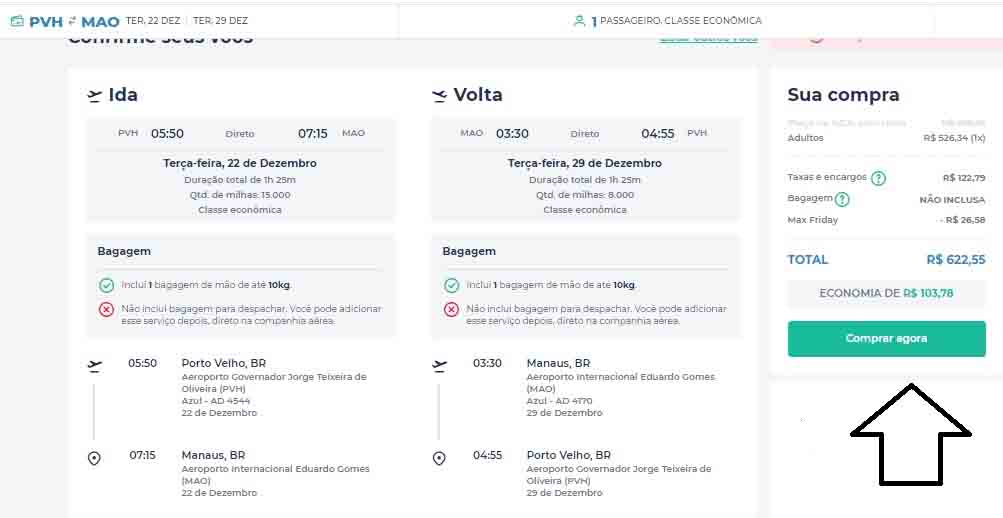Click Porto Velho location pin in Volta
This screenshot has width=1003, height=518.
tap(439, 458)
